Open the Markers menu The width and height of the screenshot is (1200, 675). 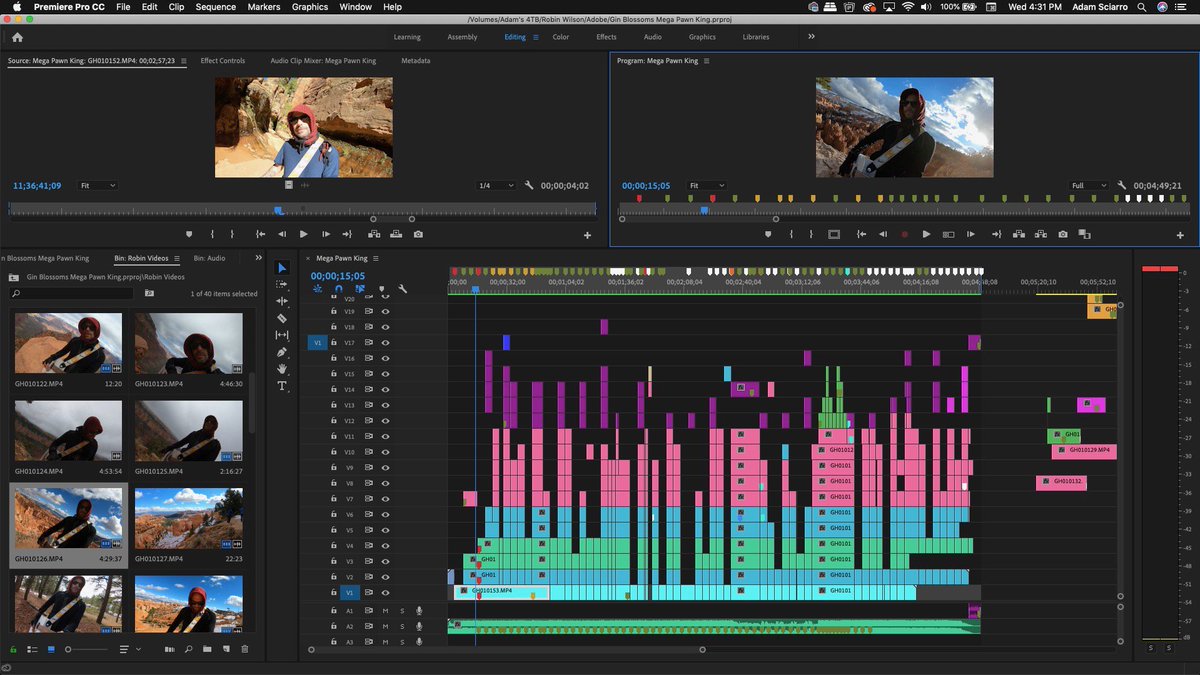[264, 7]
